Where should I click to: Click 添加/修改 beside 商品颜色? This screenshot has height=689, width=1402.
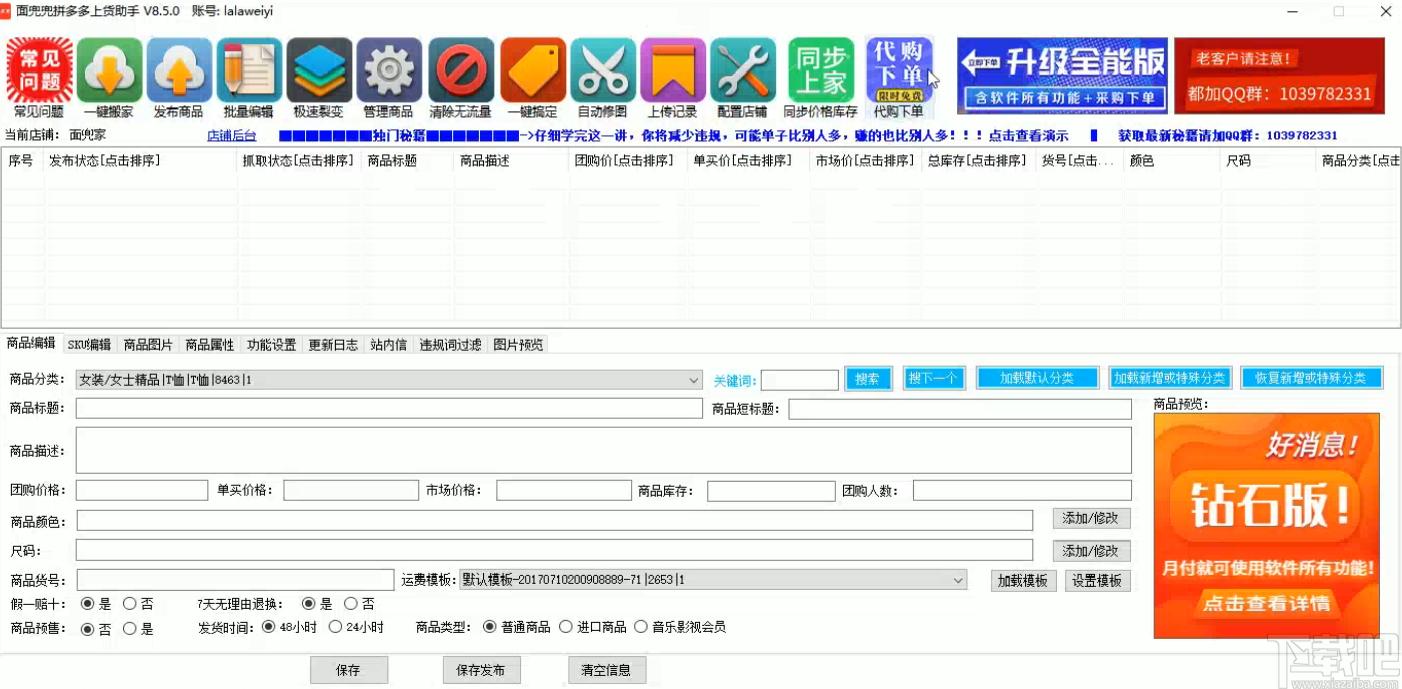coord(1092,518)
